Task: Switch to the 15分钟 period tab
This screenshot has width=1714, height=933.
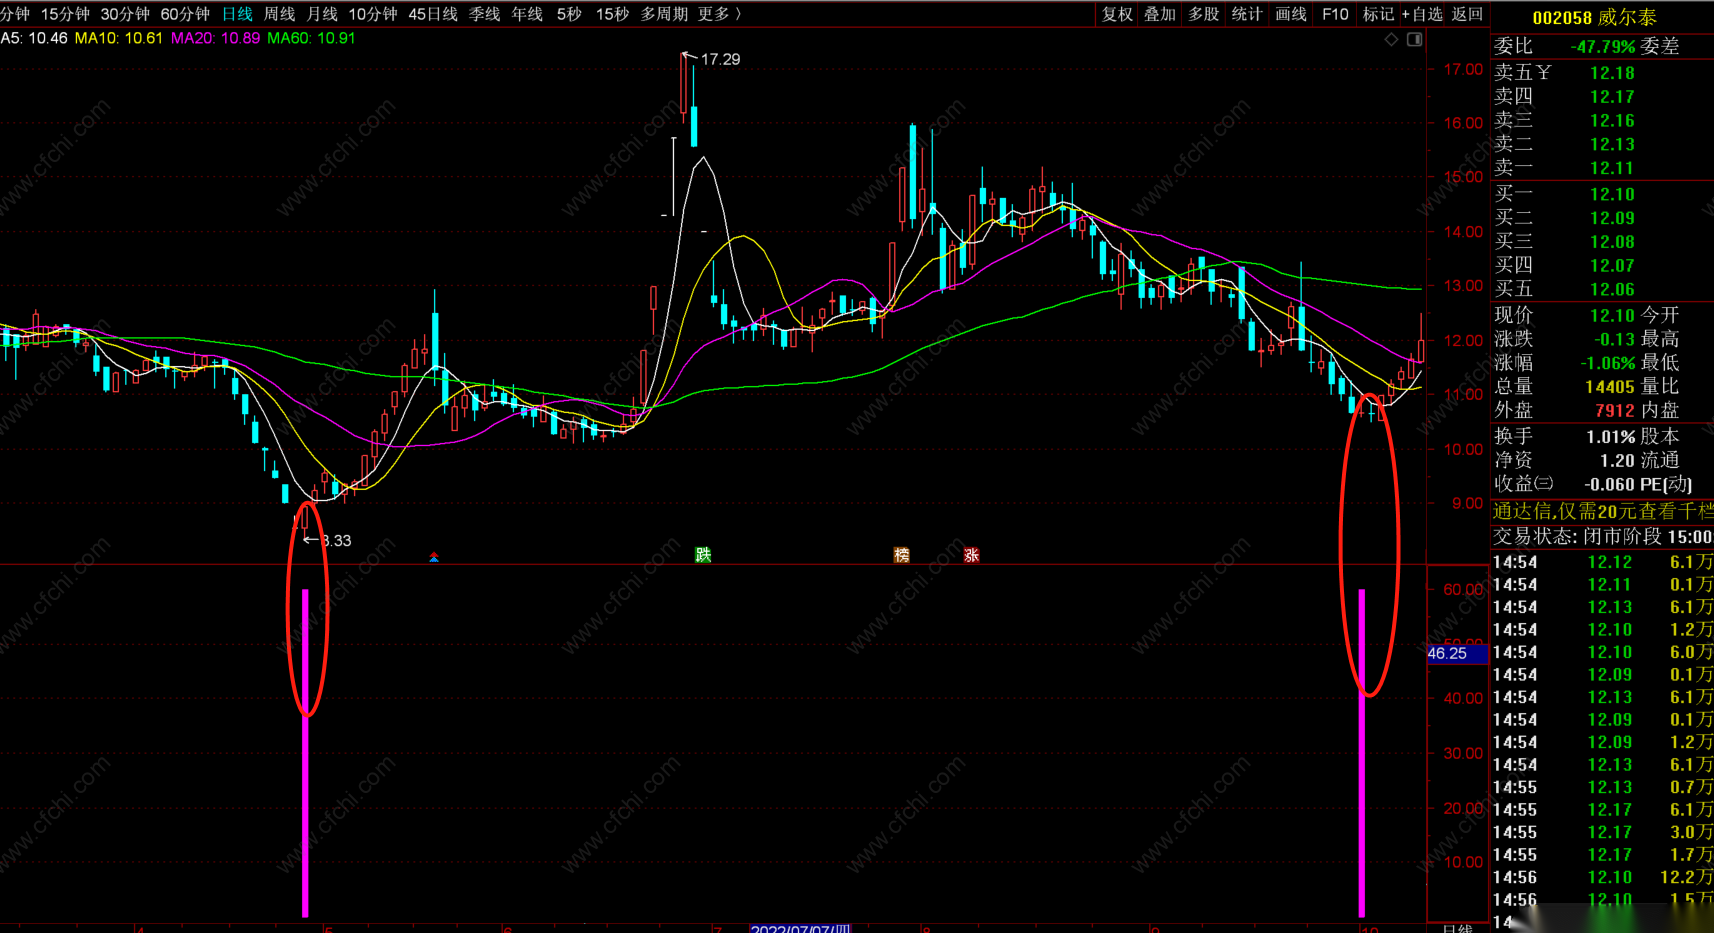Action: click(x=65, y=14)
